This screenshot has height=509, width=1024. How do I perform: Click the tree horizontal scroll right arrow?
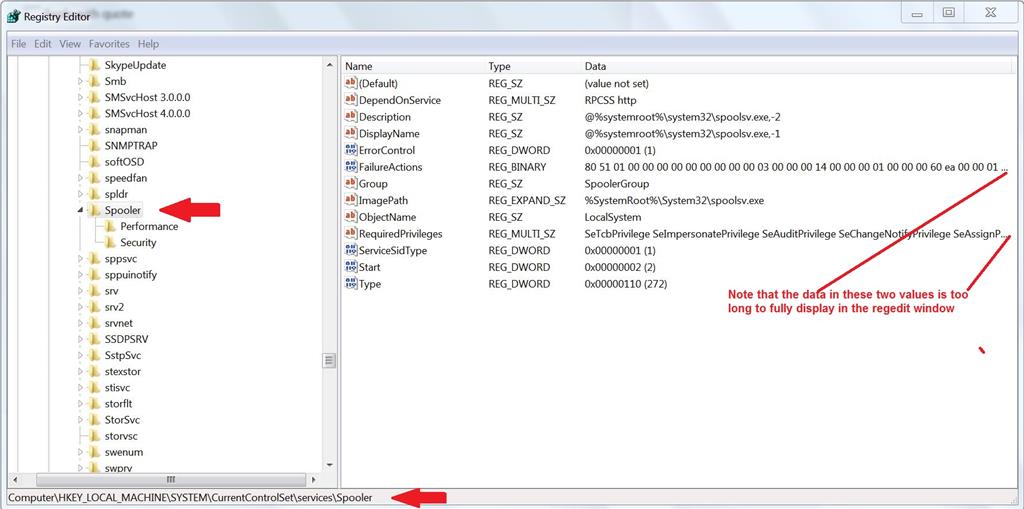click(x=314, y=480)
